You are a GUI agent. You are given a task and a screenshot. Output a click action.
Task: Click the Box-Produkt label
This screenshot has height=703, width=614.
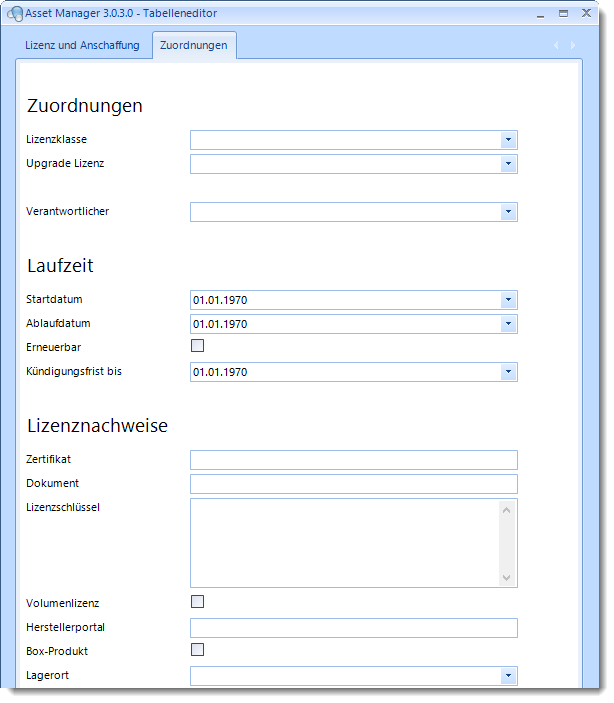pyautogui.click(x=57, y=651)
